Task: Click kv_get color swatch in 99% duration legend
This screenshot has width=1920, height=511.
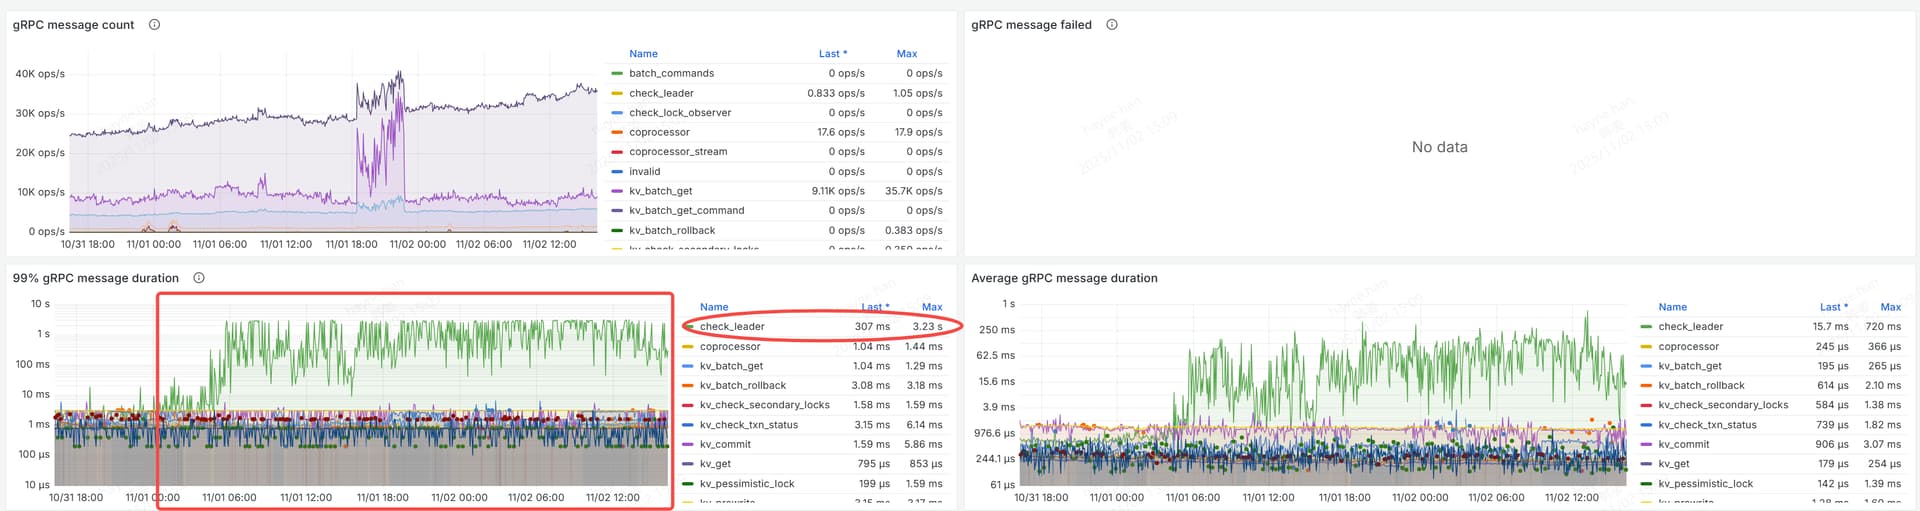Action: coord(687,464)
